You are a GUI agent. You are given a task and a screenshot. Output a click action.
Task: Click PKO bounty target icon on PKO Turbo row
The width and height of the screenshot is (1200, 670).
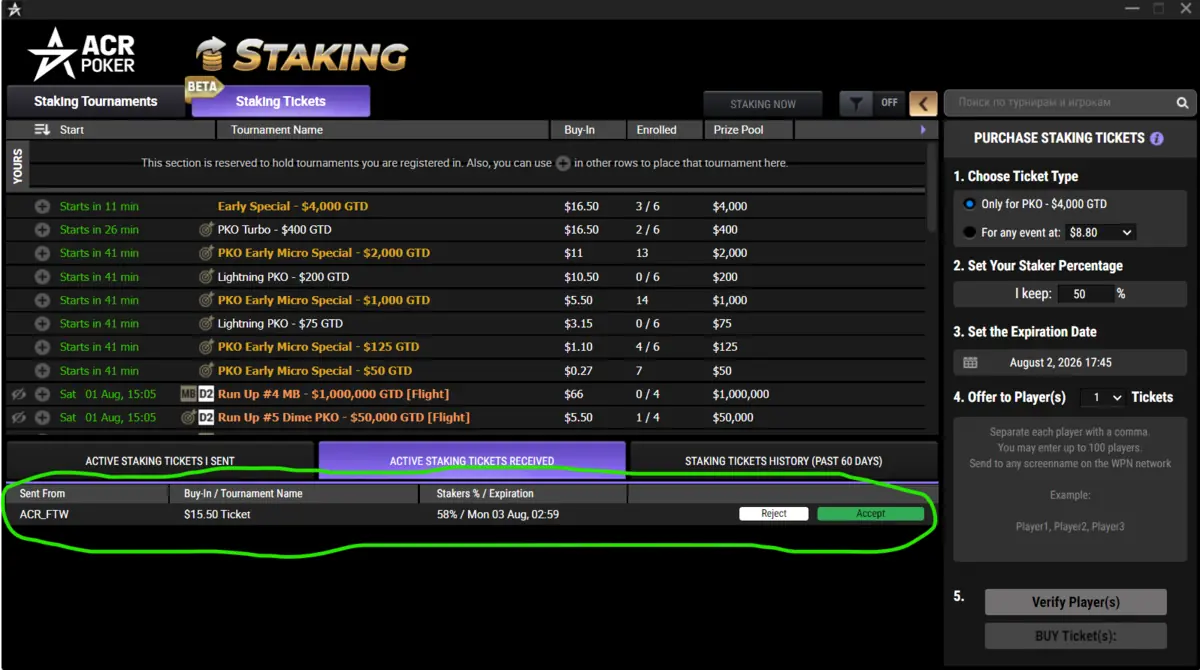(x=206, y=229)
